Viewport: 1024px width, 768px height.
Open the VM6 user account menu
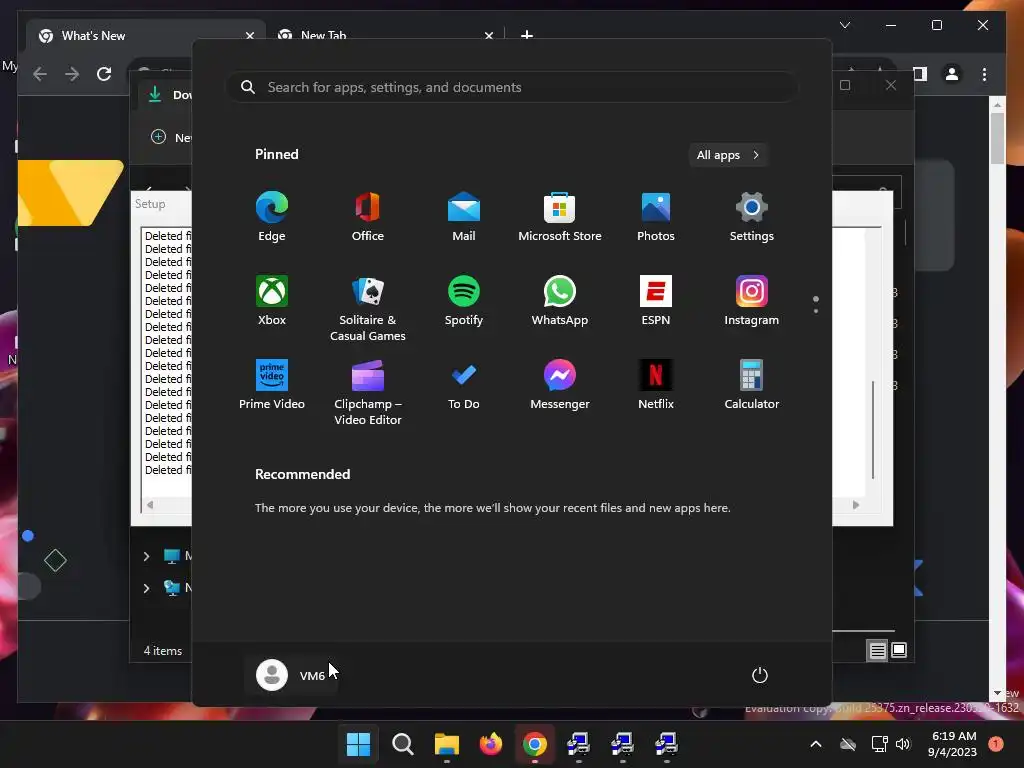click(x=291, y=675)
